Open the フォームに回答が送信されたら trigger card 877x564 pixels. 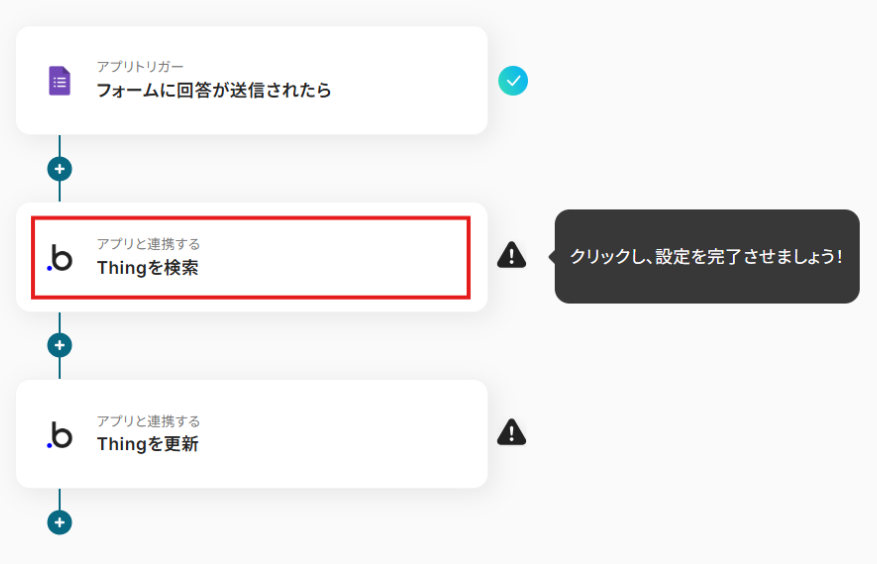coord(252,80)
